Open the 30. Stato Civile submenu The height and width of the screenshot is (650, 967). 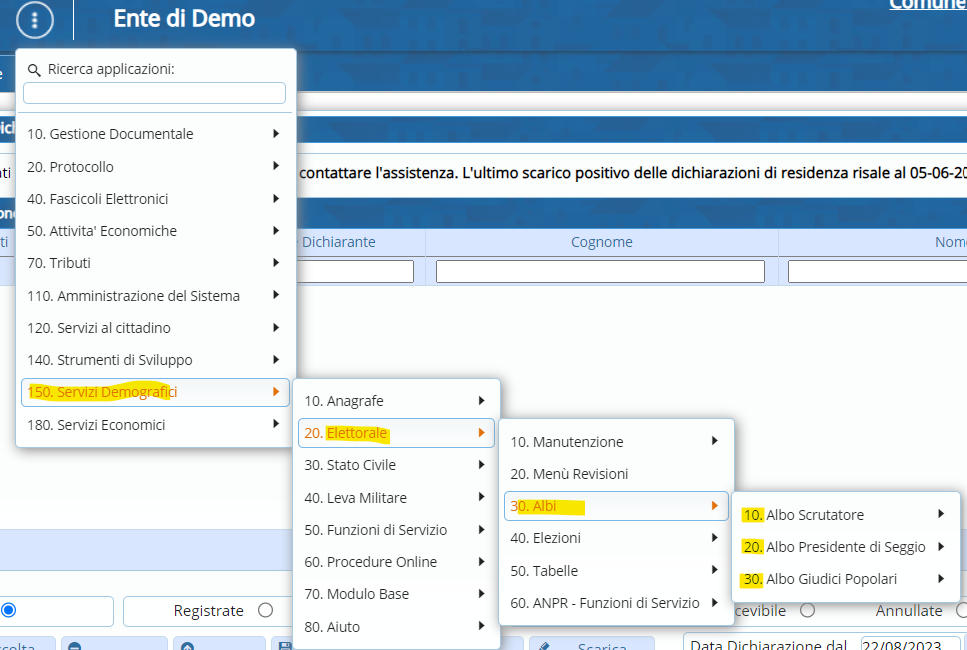397,465
